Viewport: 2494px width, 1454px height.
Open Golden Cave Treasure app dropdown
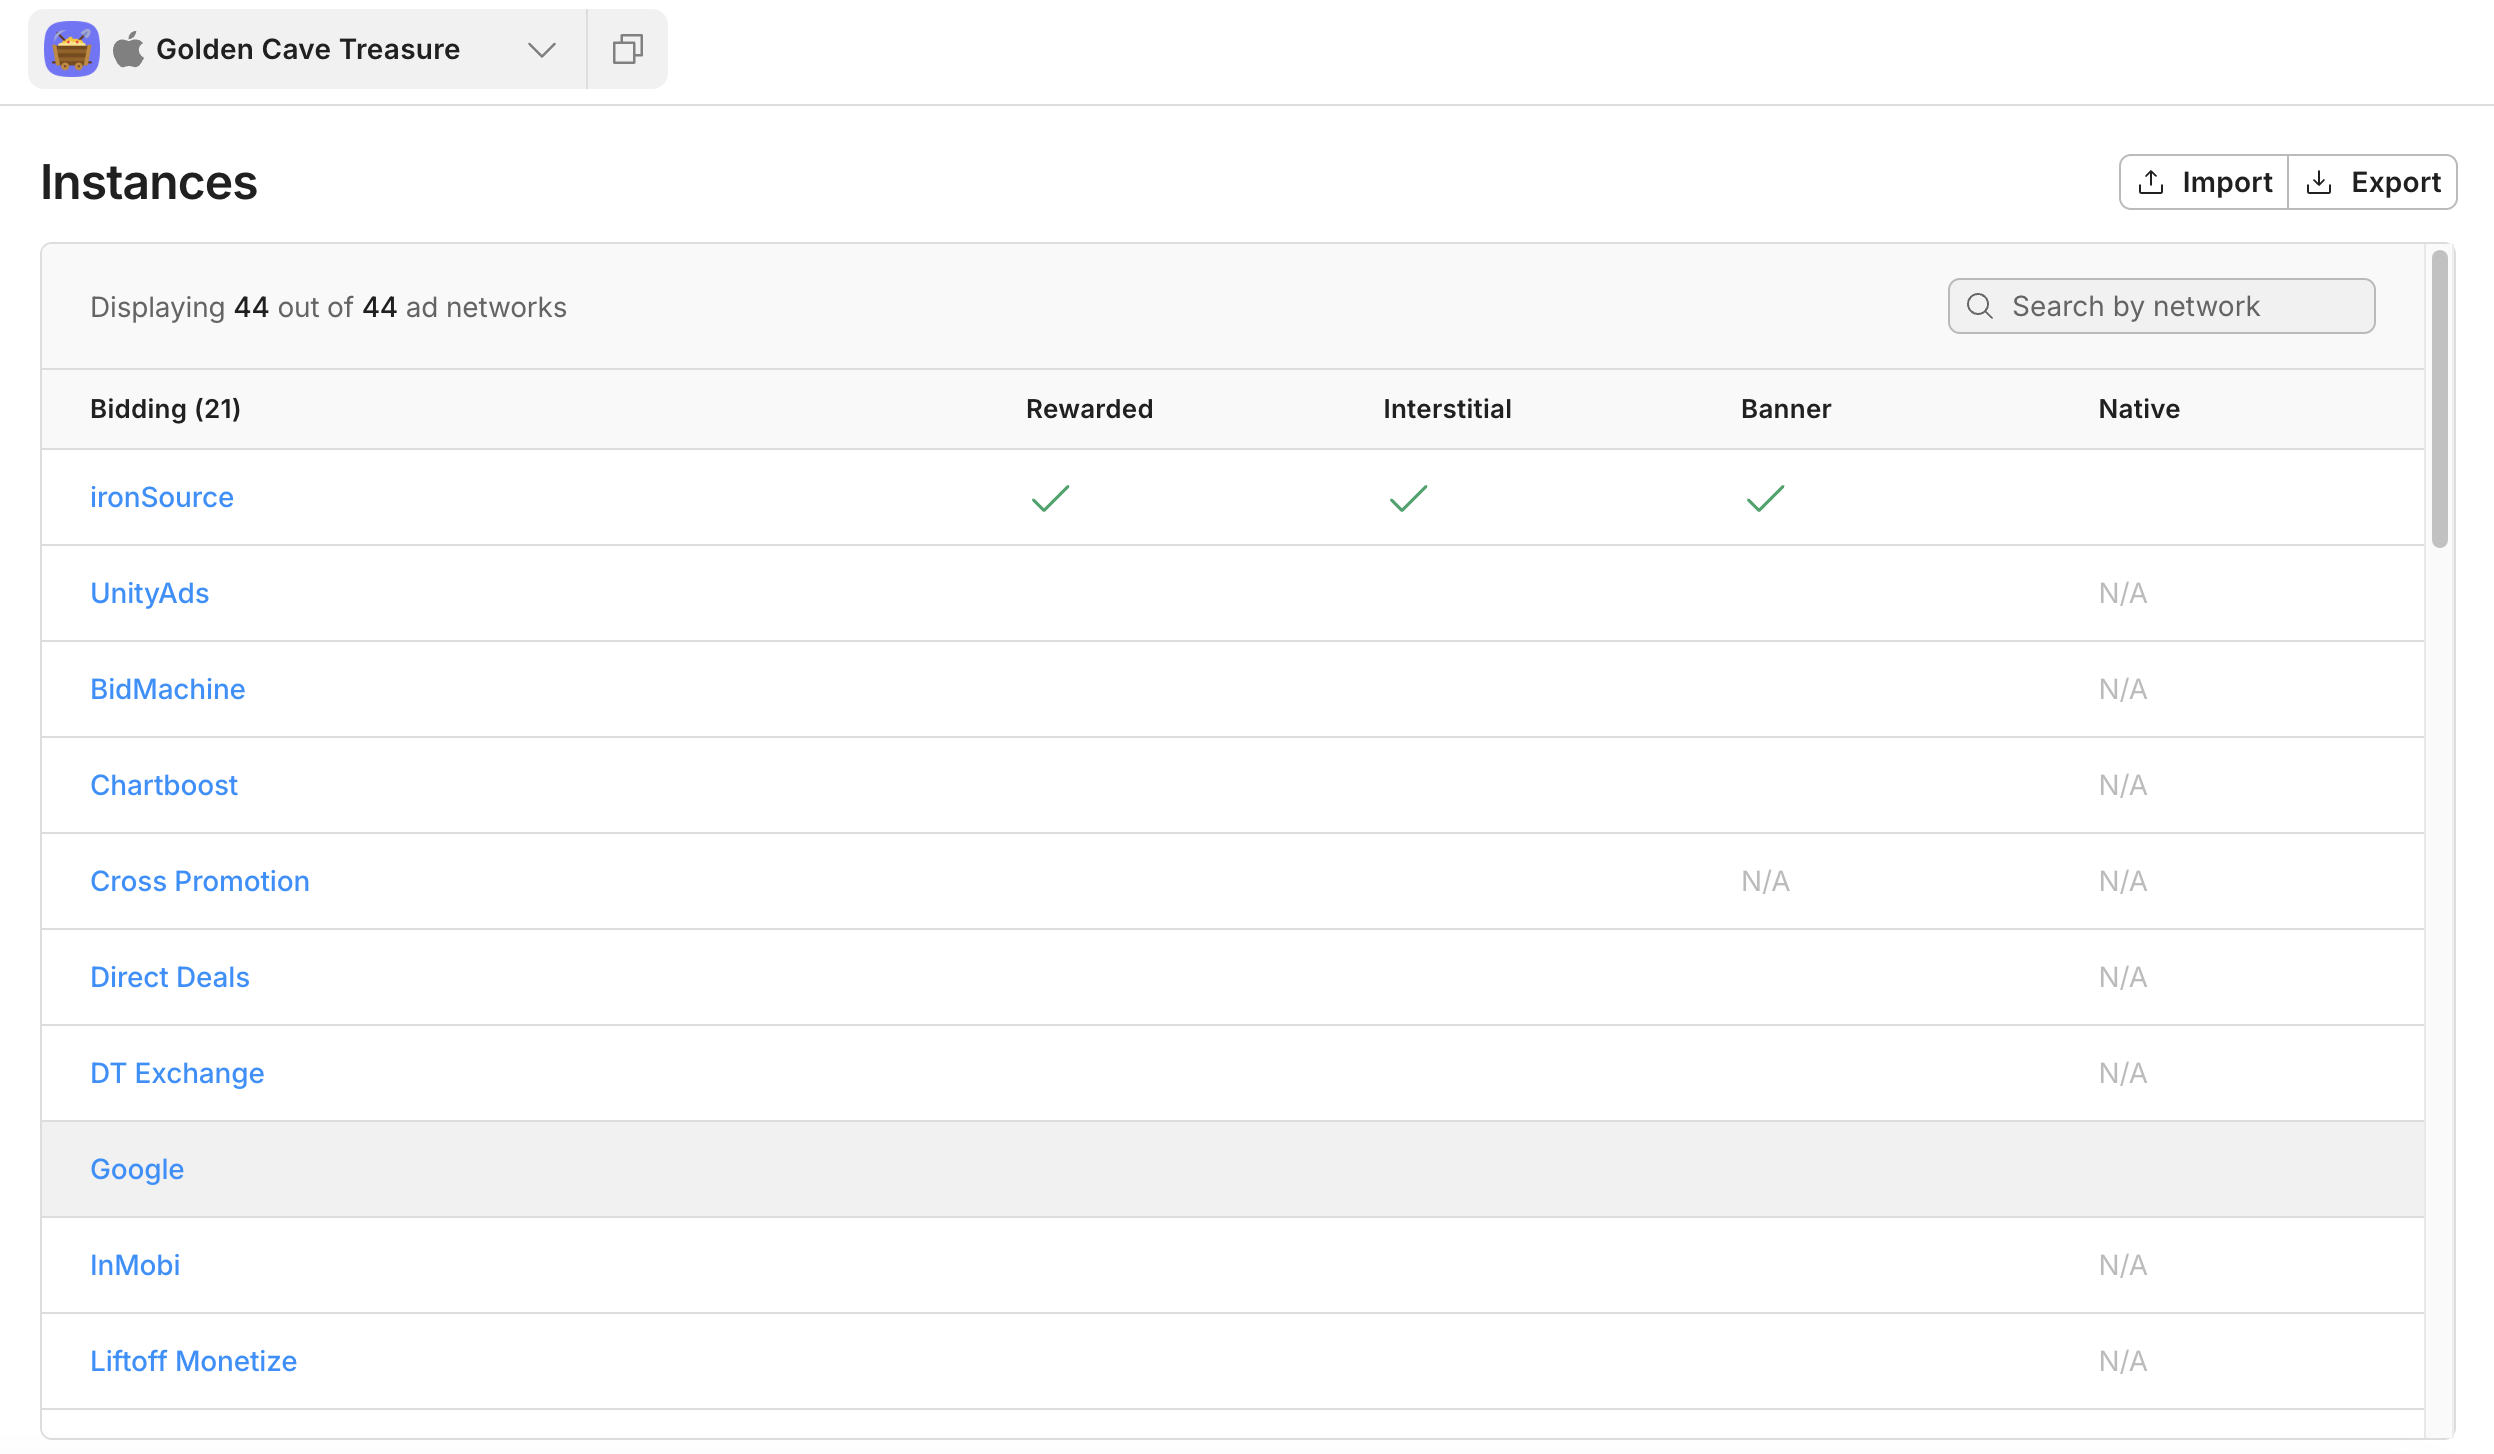[x=308, y=49]
